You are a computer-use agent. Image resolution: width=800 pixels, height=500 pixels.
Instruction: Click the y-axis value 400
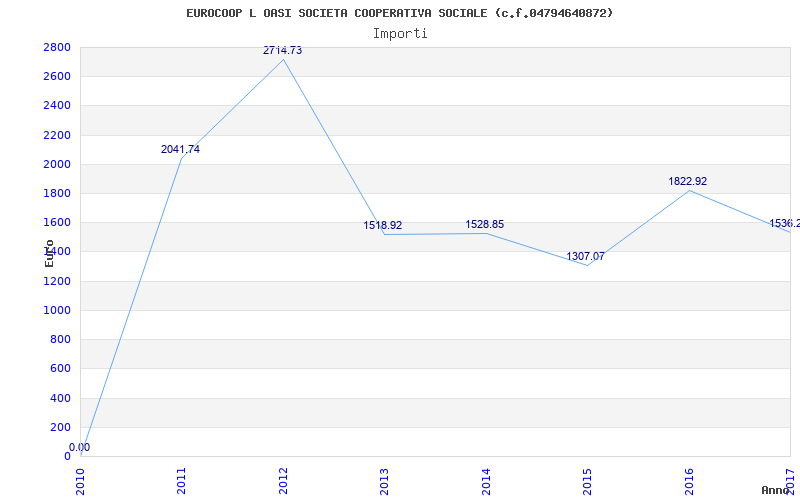point(61,398)
